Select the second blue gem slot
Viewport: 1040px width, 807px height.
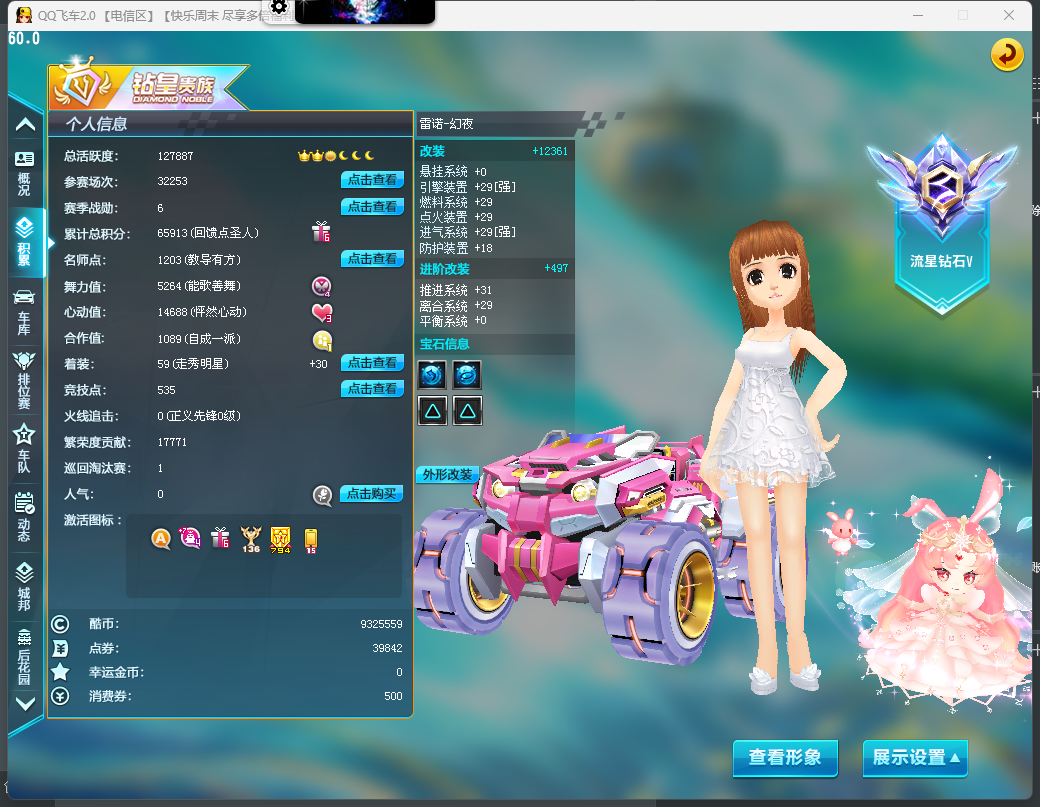(467, 375)
